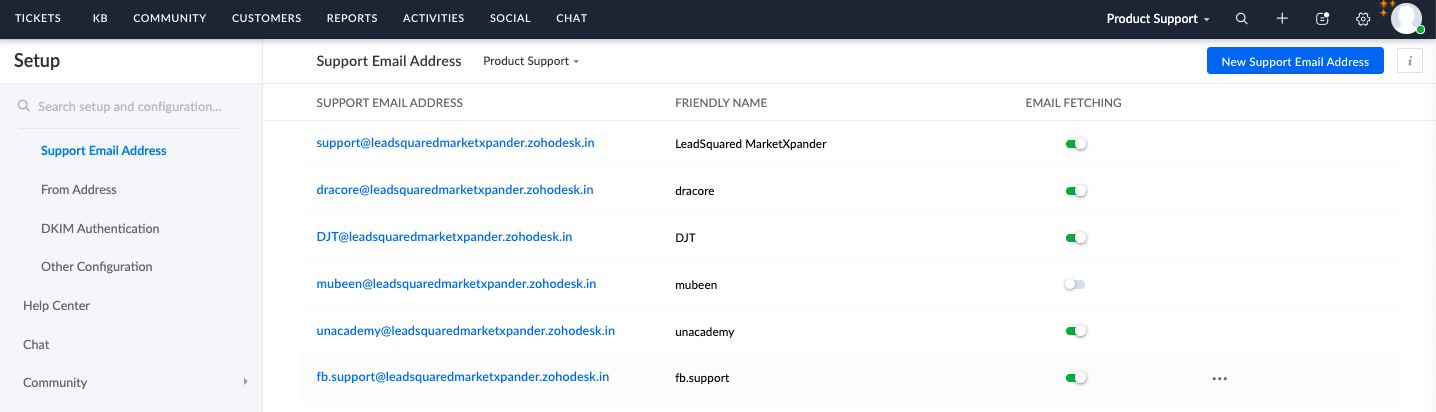This screenshot has width=1436, height=412.
Task: Expand the Product Support filter beside the page title
Action: tap(531, 61)
